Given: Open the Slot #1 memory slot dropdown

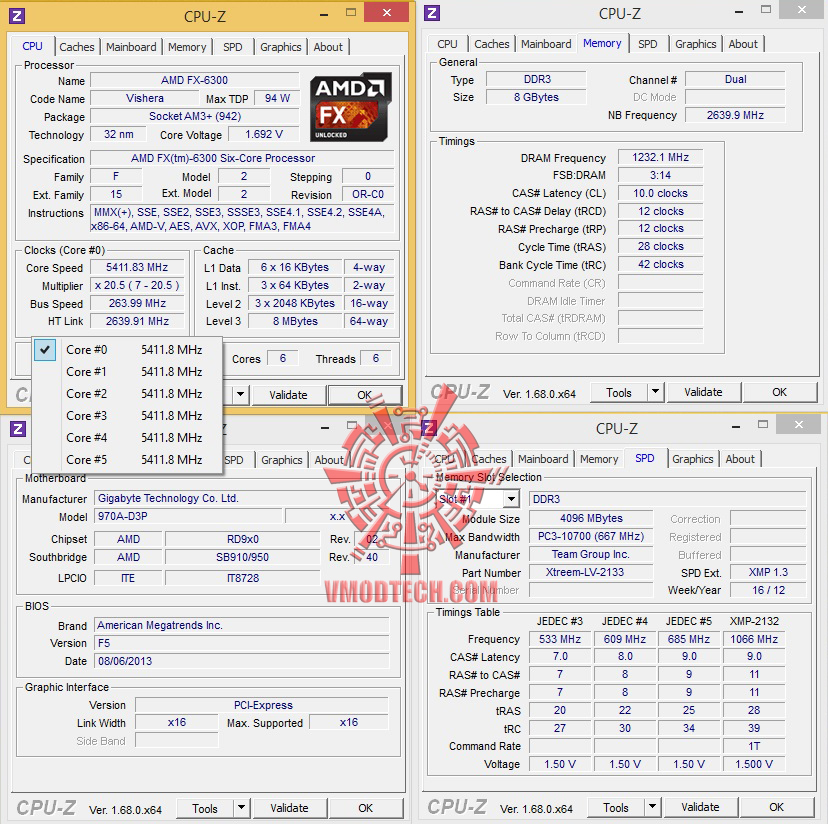Looking at the screenshot, I should coord(511,499).
